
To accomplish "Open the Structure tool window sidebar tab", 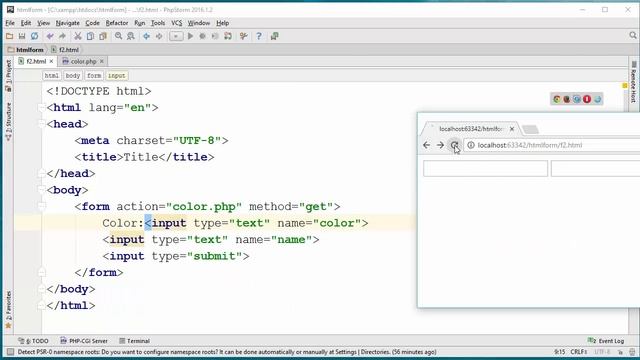I will (8, 121).
